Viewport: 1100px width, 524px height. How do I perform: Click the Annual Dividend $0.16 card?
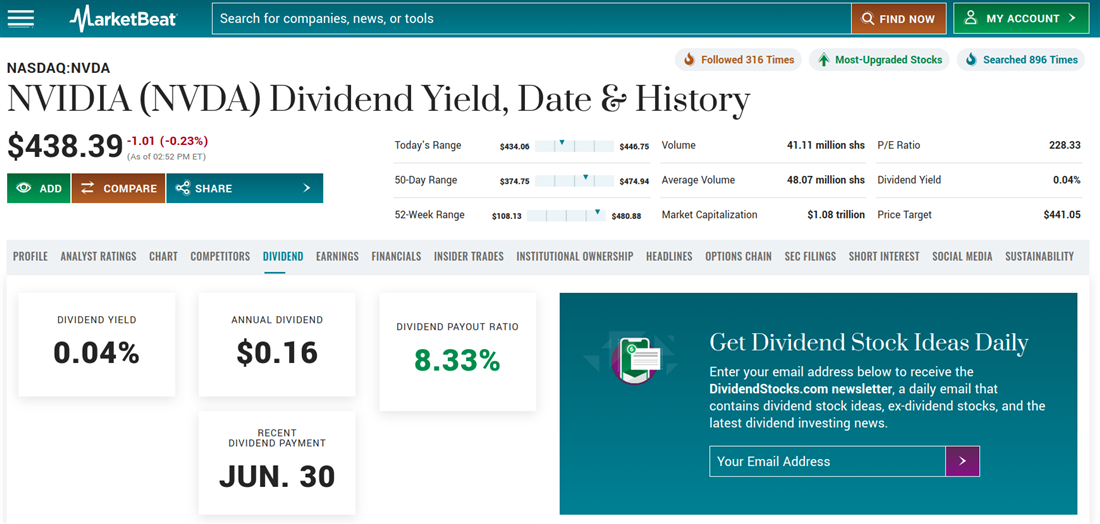pos(277,344)
